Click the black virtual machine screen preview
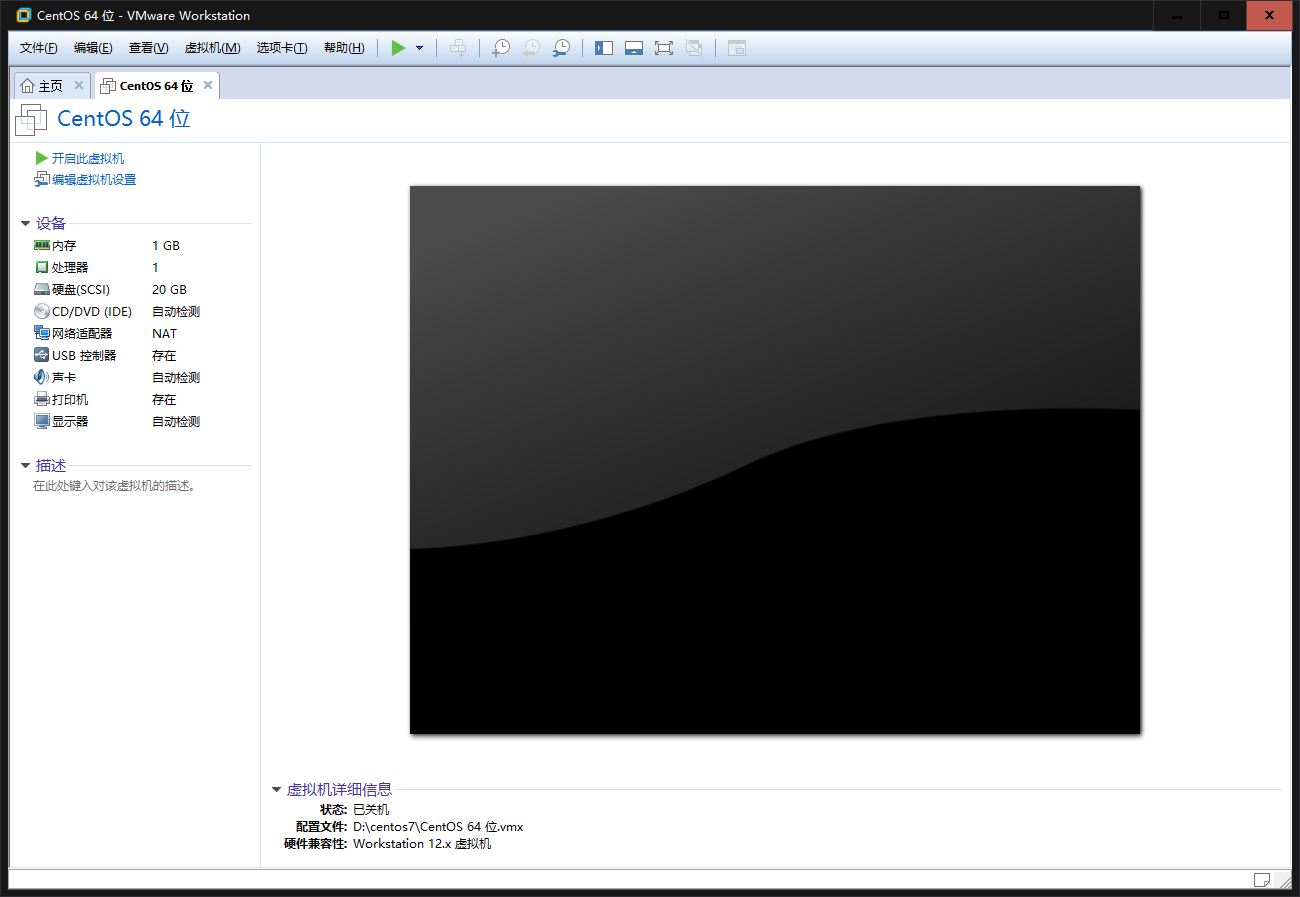 pyautogui.click(x=775, y=459)
